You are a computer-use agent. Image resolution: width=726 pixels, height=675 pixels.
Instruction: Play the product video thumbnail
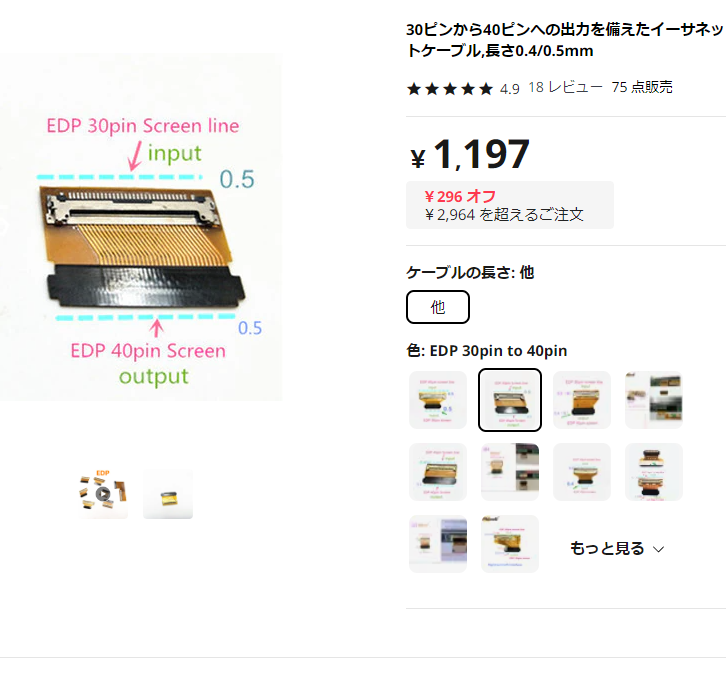click(x=103, y=494)
